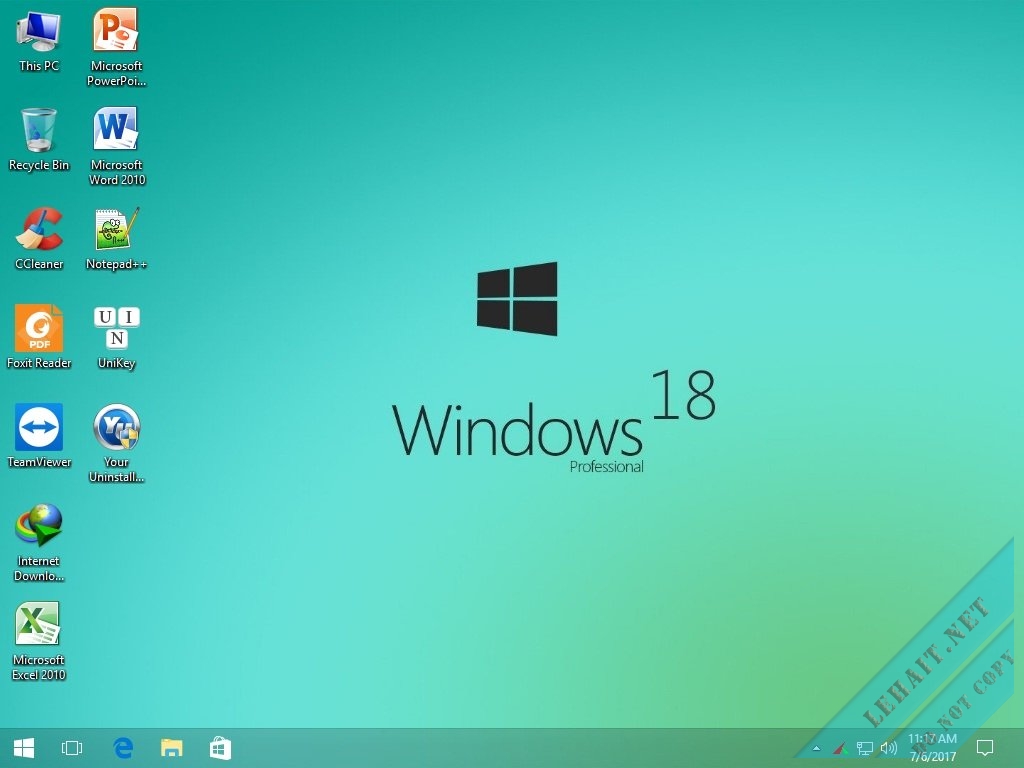Open File Explorer from the taskbar
The image size is (1024, 768).
pyautogui.click(x=172, y=747)
